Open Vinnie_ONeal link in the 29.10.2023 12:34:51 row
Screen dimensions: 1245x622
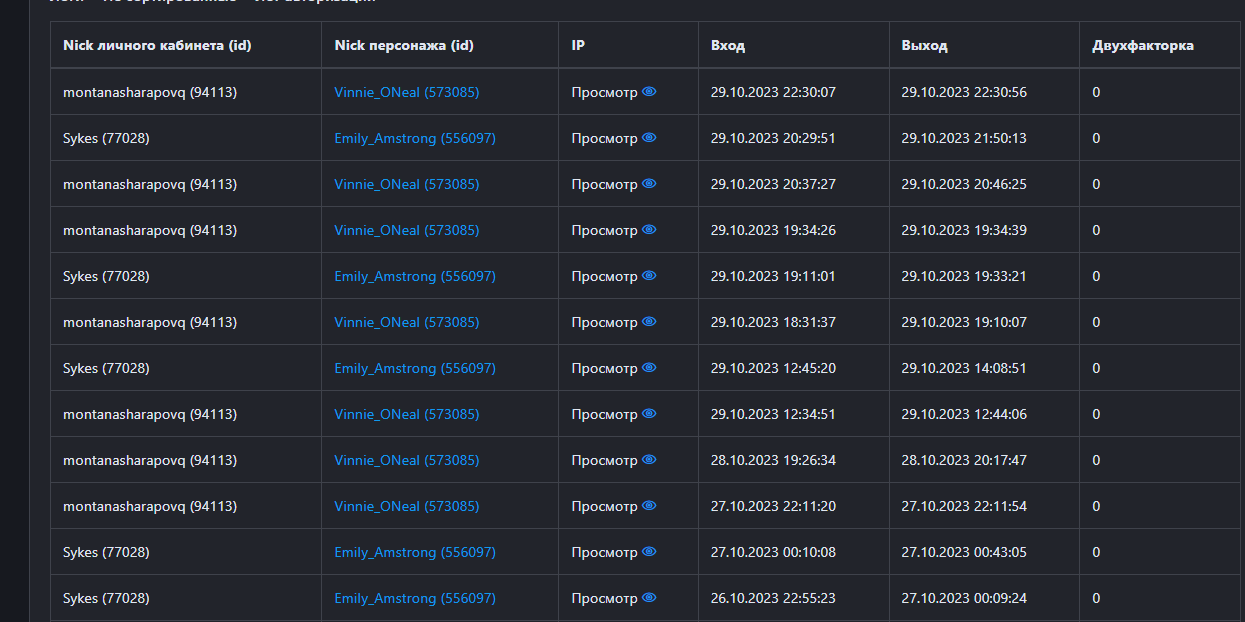coord(406,414)
